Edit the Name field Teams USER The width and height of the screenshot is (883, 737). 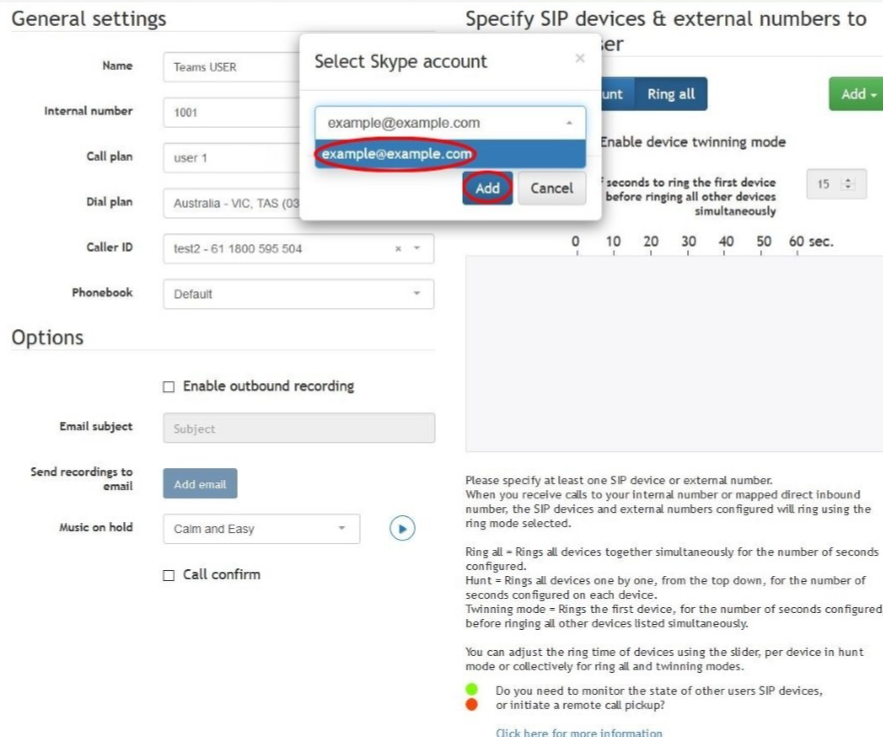coord(231,67)
